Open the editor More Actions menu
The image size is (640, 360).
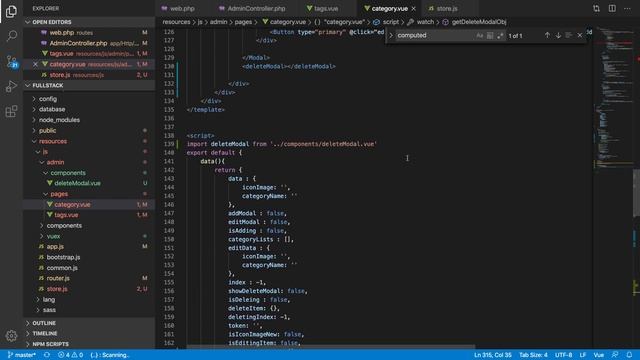tap(627, 8)
